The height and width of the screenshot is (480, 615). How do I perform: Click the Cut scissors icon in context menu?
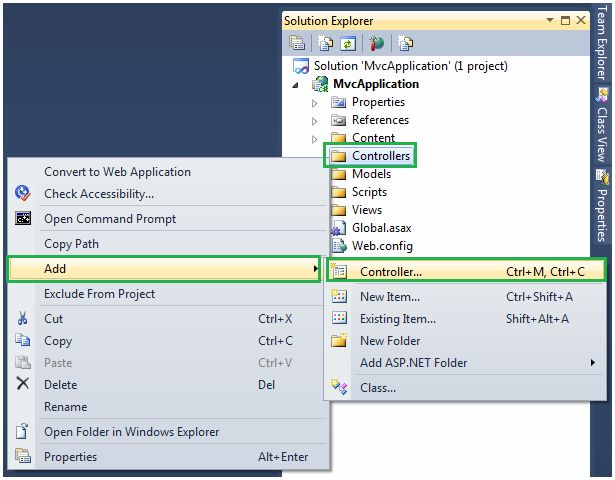(x=22, y=318)
